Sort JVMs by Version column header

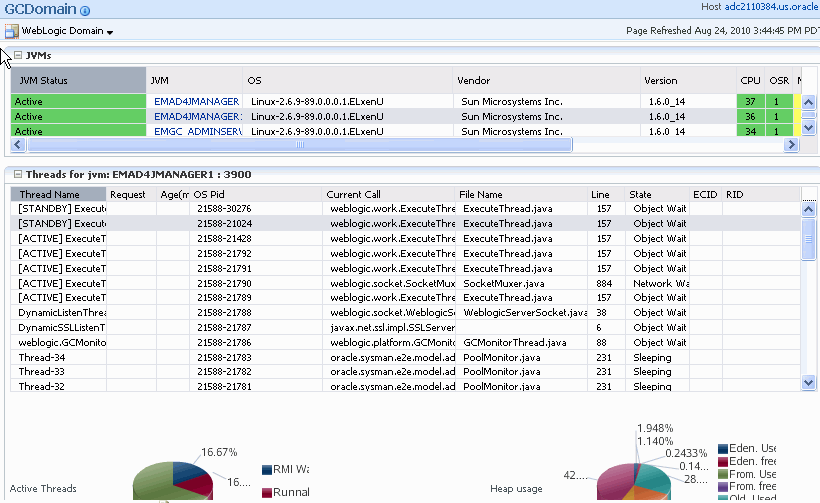tap(688, 81)
